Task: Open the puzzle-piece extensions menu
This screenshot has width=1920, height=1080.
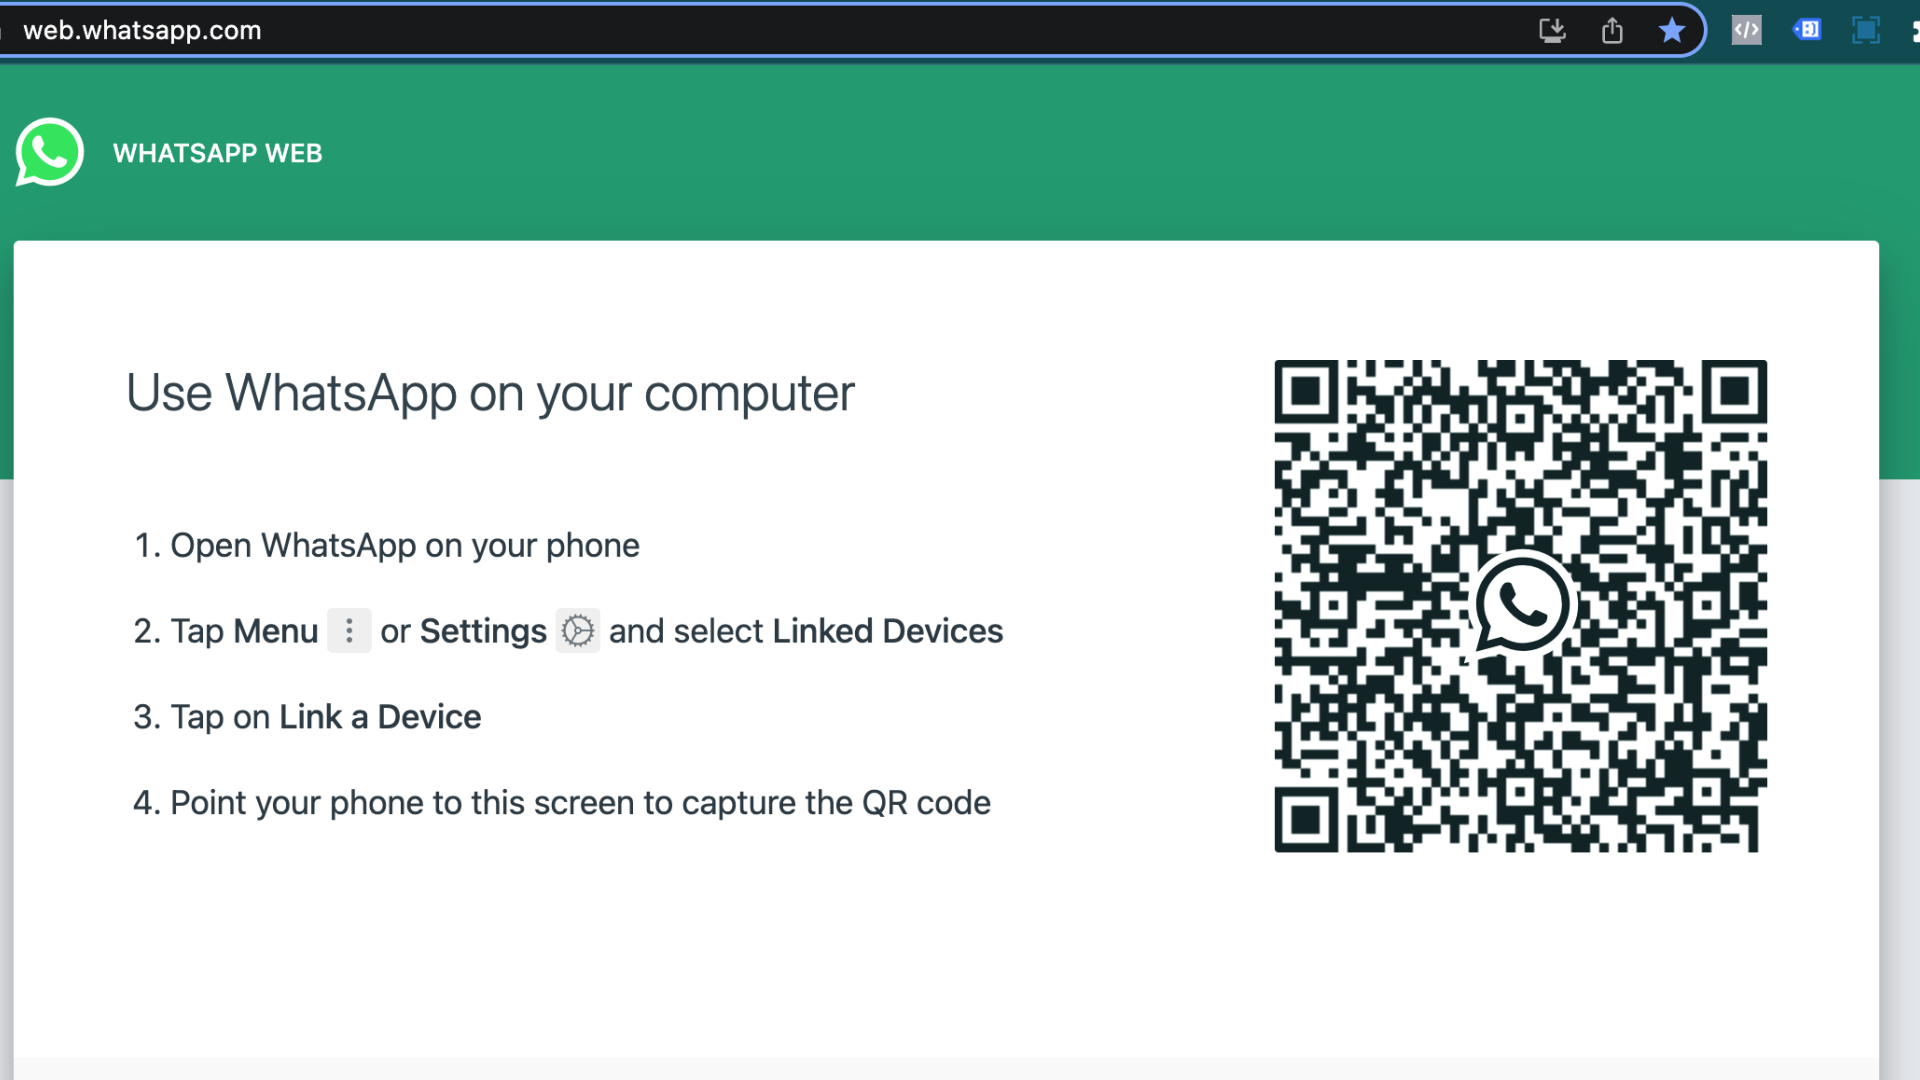Action: tap(1914, 31)
